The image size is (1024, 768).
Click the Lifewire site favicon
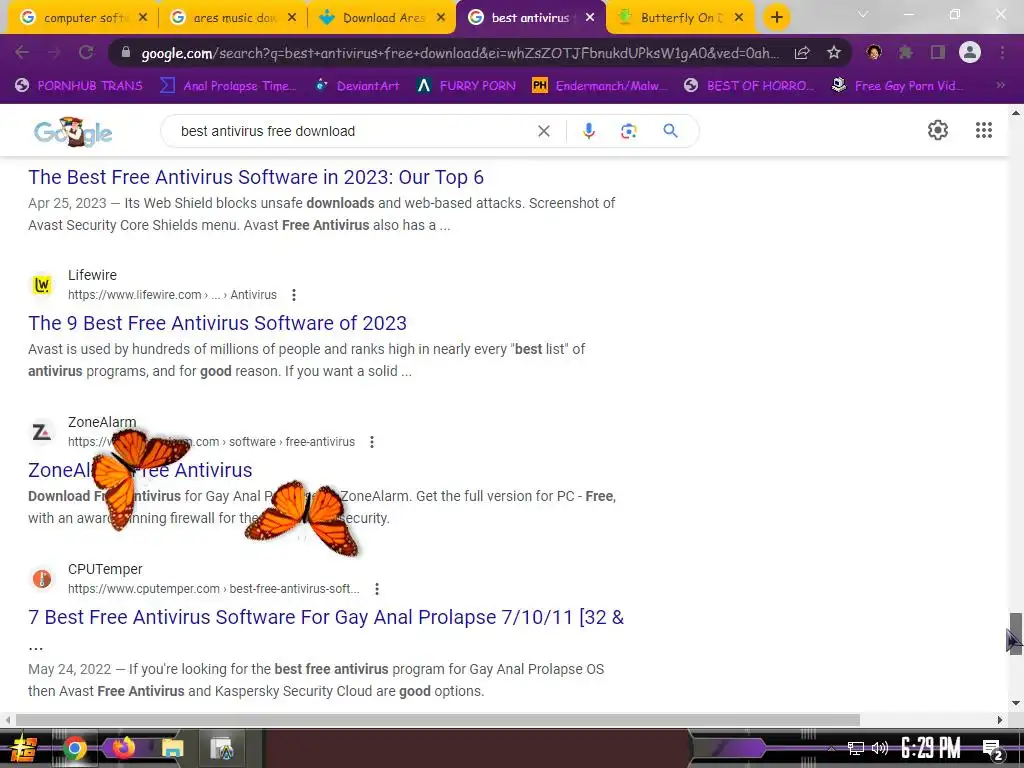click(42, 285)
